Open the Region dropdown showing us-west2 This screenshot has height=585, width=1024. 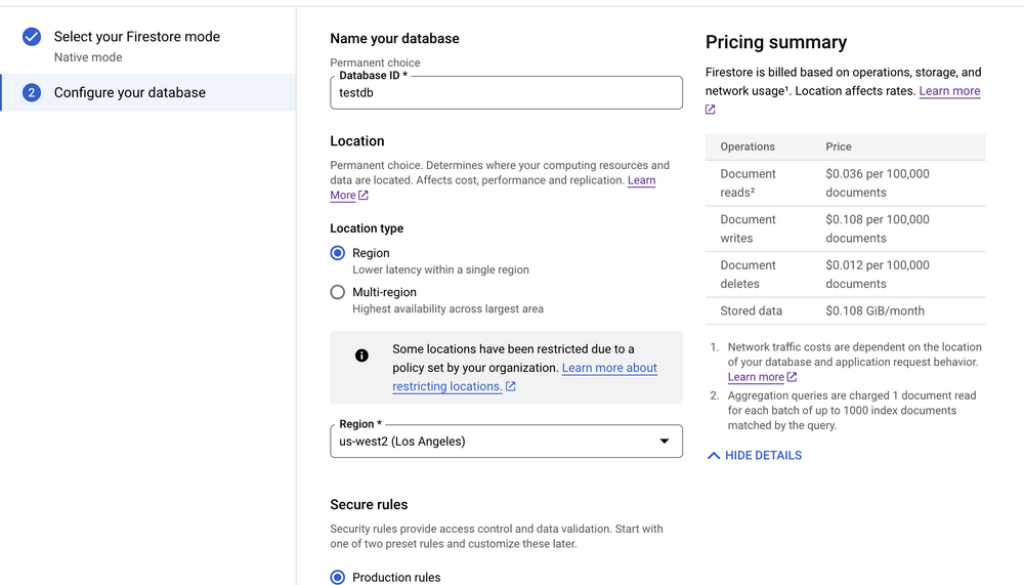[x=495, y=441]
